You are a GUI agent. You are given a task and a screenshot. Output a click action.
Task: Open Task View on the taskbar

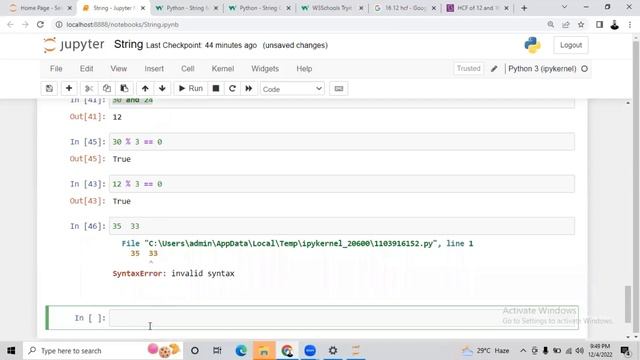point(217,351)
